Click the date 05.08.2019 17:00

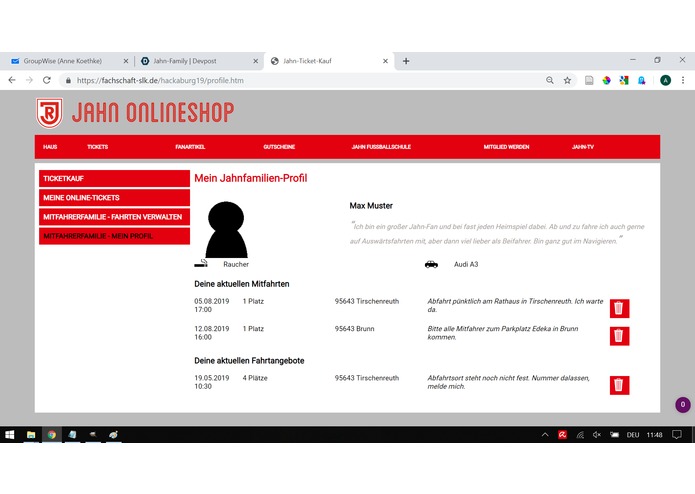211,305
